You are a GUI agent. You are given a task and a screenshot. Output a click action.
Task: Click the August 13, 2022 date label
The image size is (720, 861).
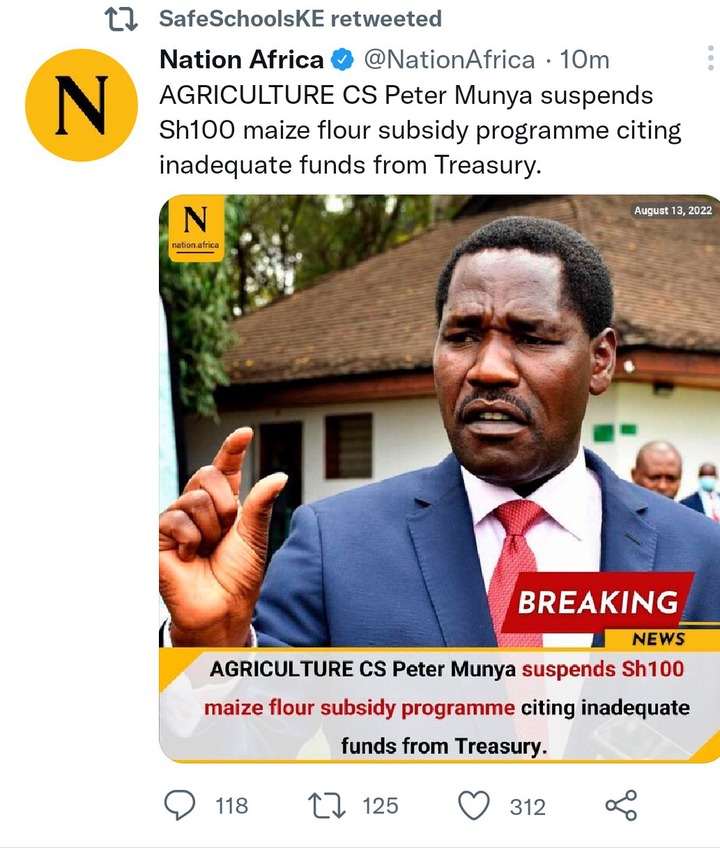(673, 210)
